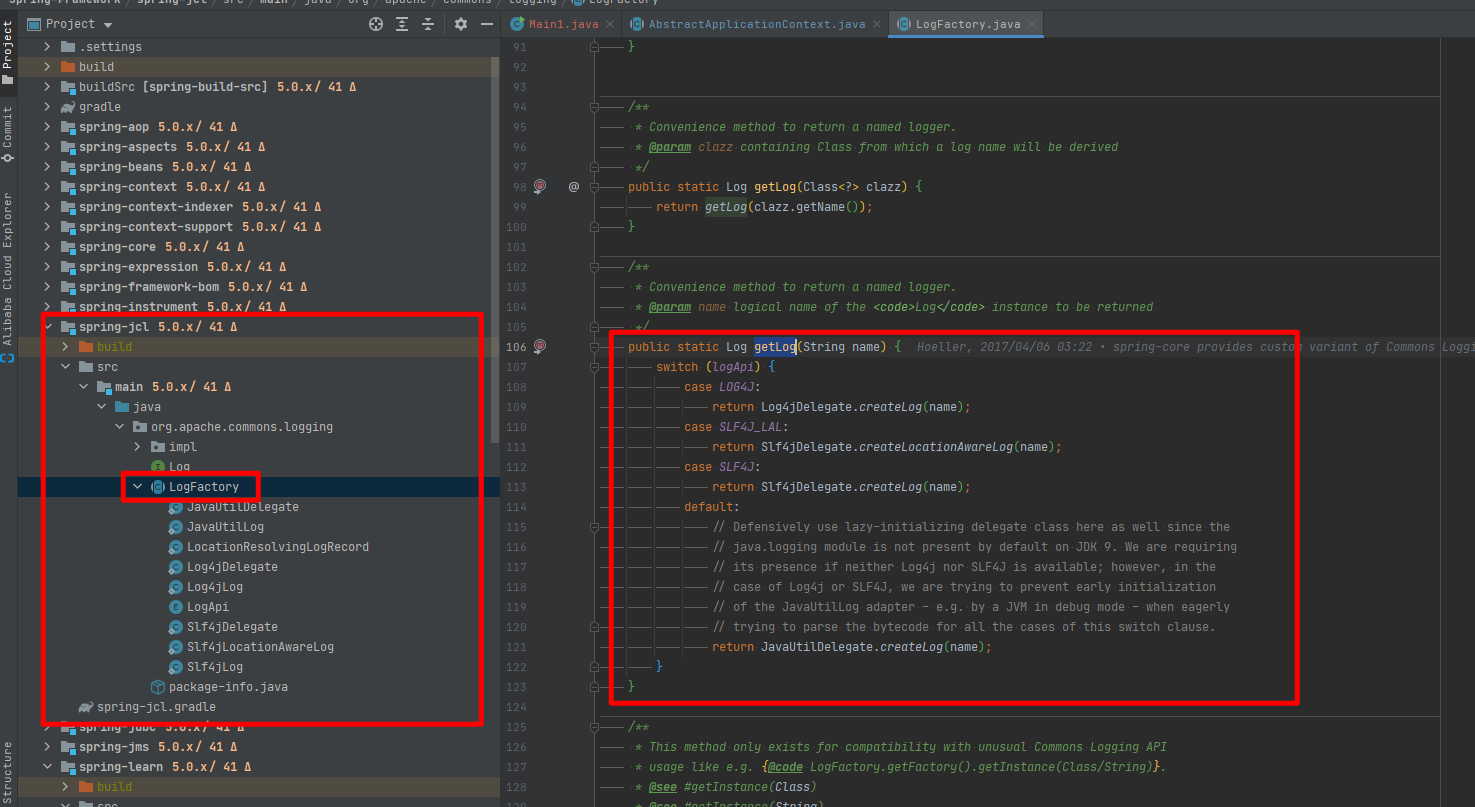Select the spring-jms module
The width and height of the screenshot is (1475, 807).
click(114, 747)
